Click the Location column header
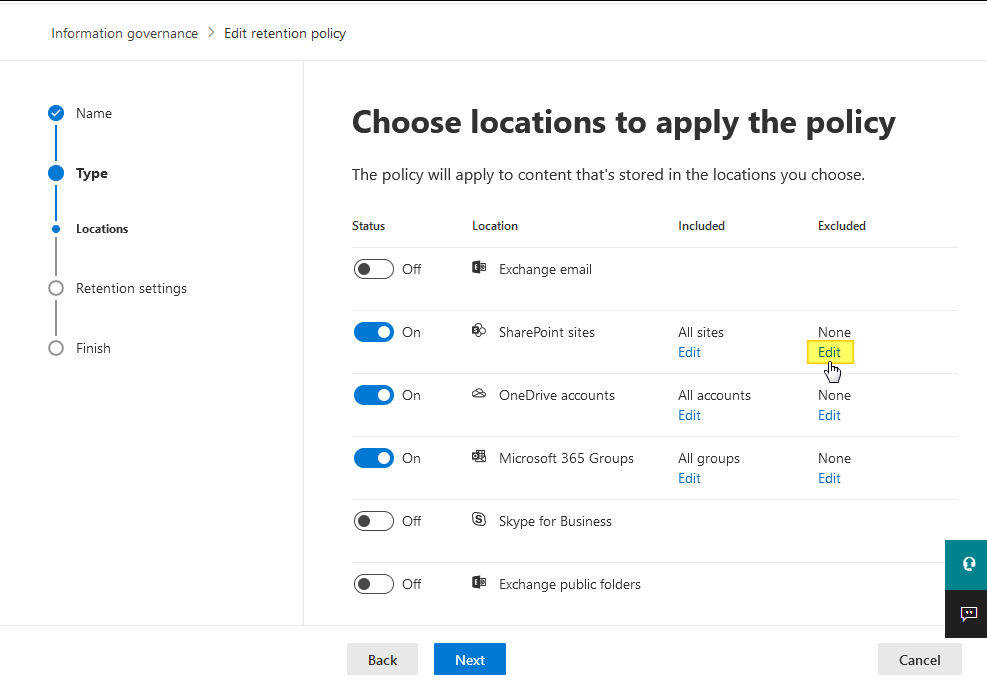This screenshot has height=685, width=987. pyautogui.click(x=495, y=226)
